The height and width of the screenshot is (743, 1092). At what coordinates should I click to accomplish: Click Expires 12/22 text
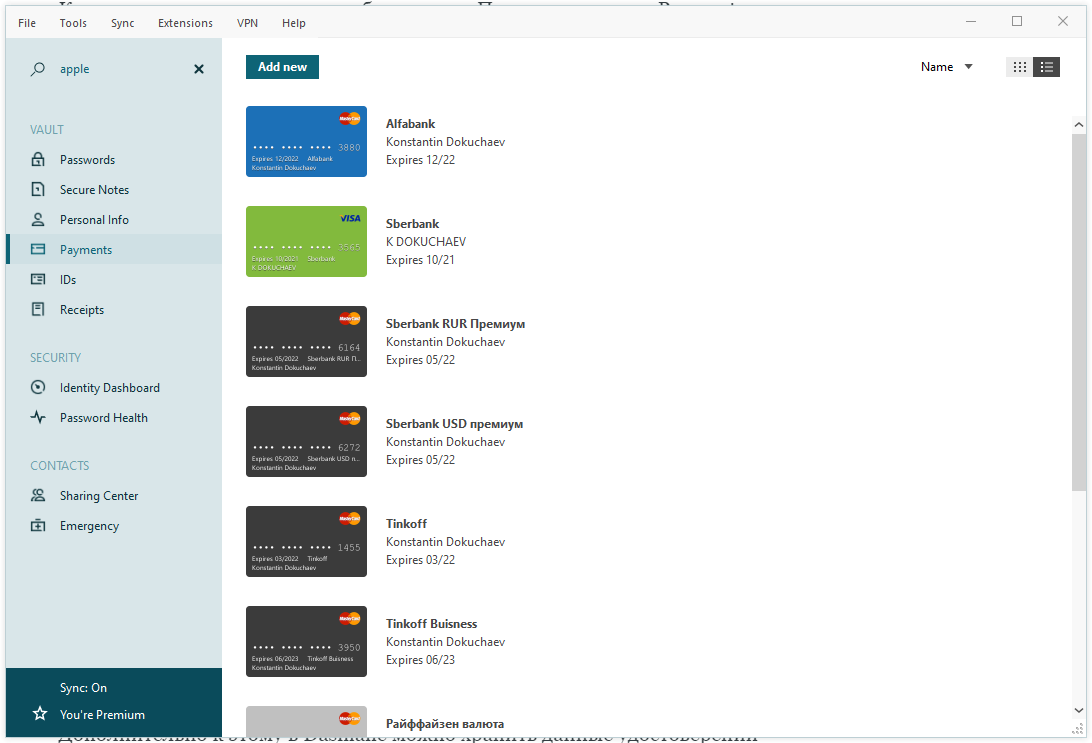coord(421,159)
